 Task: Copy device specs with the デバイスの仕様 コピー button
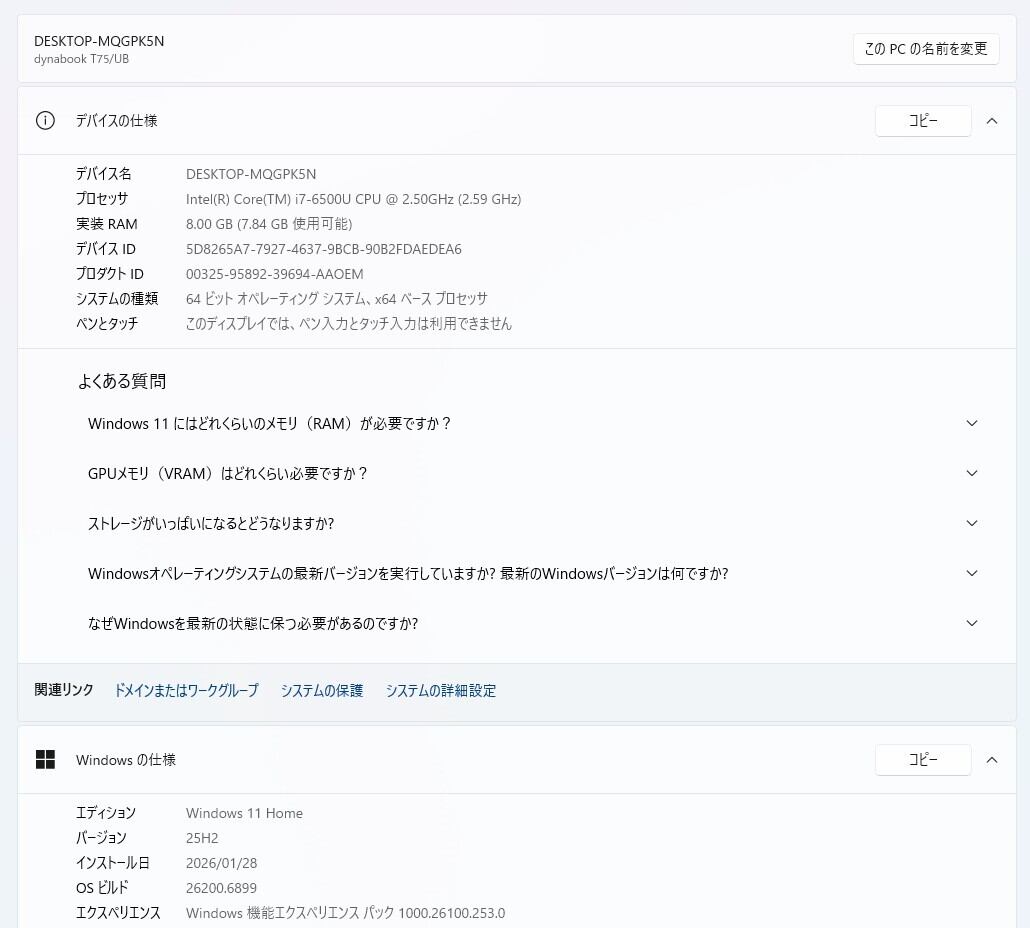(x=922, y=121)
